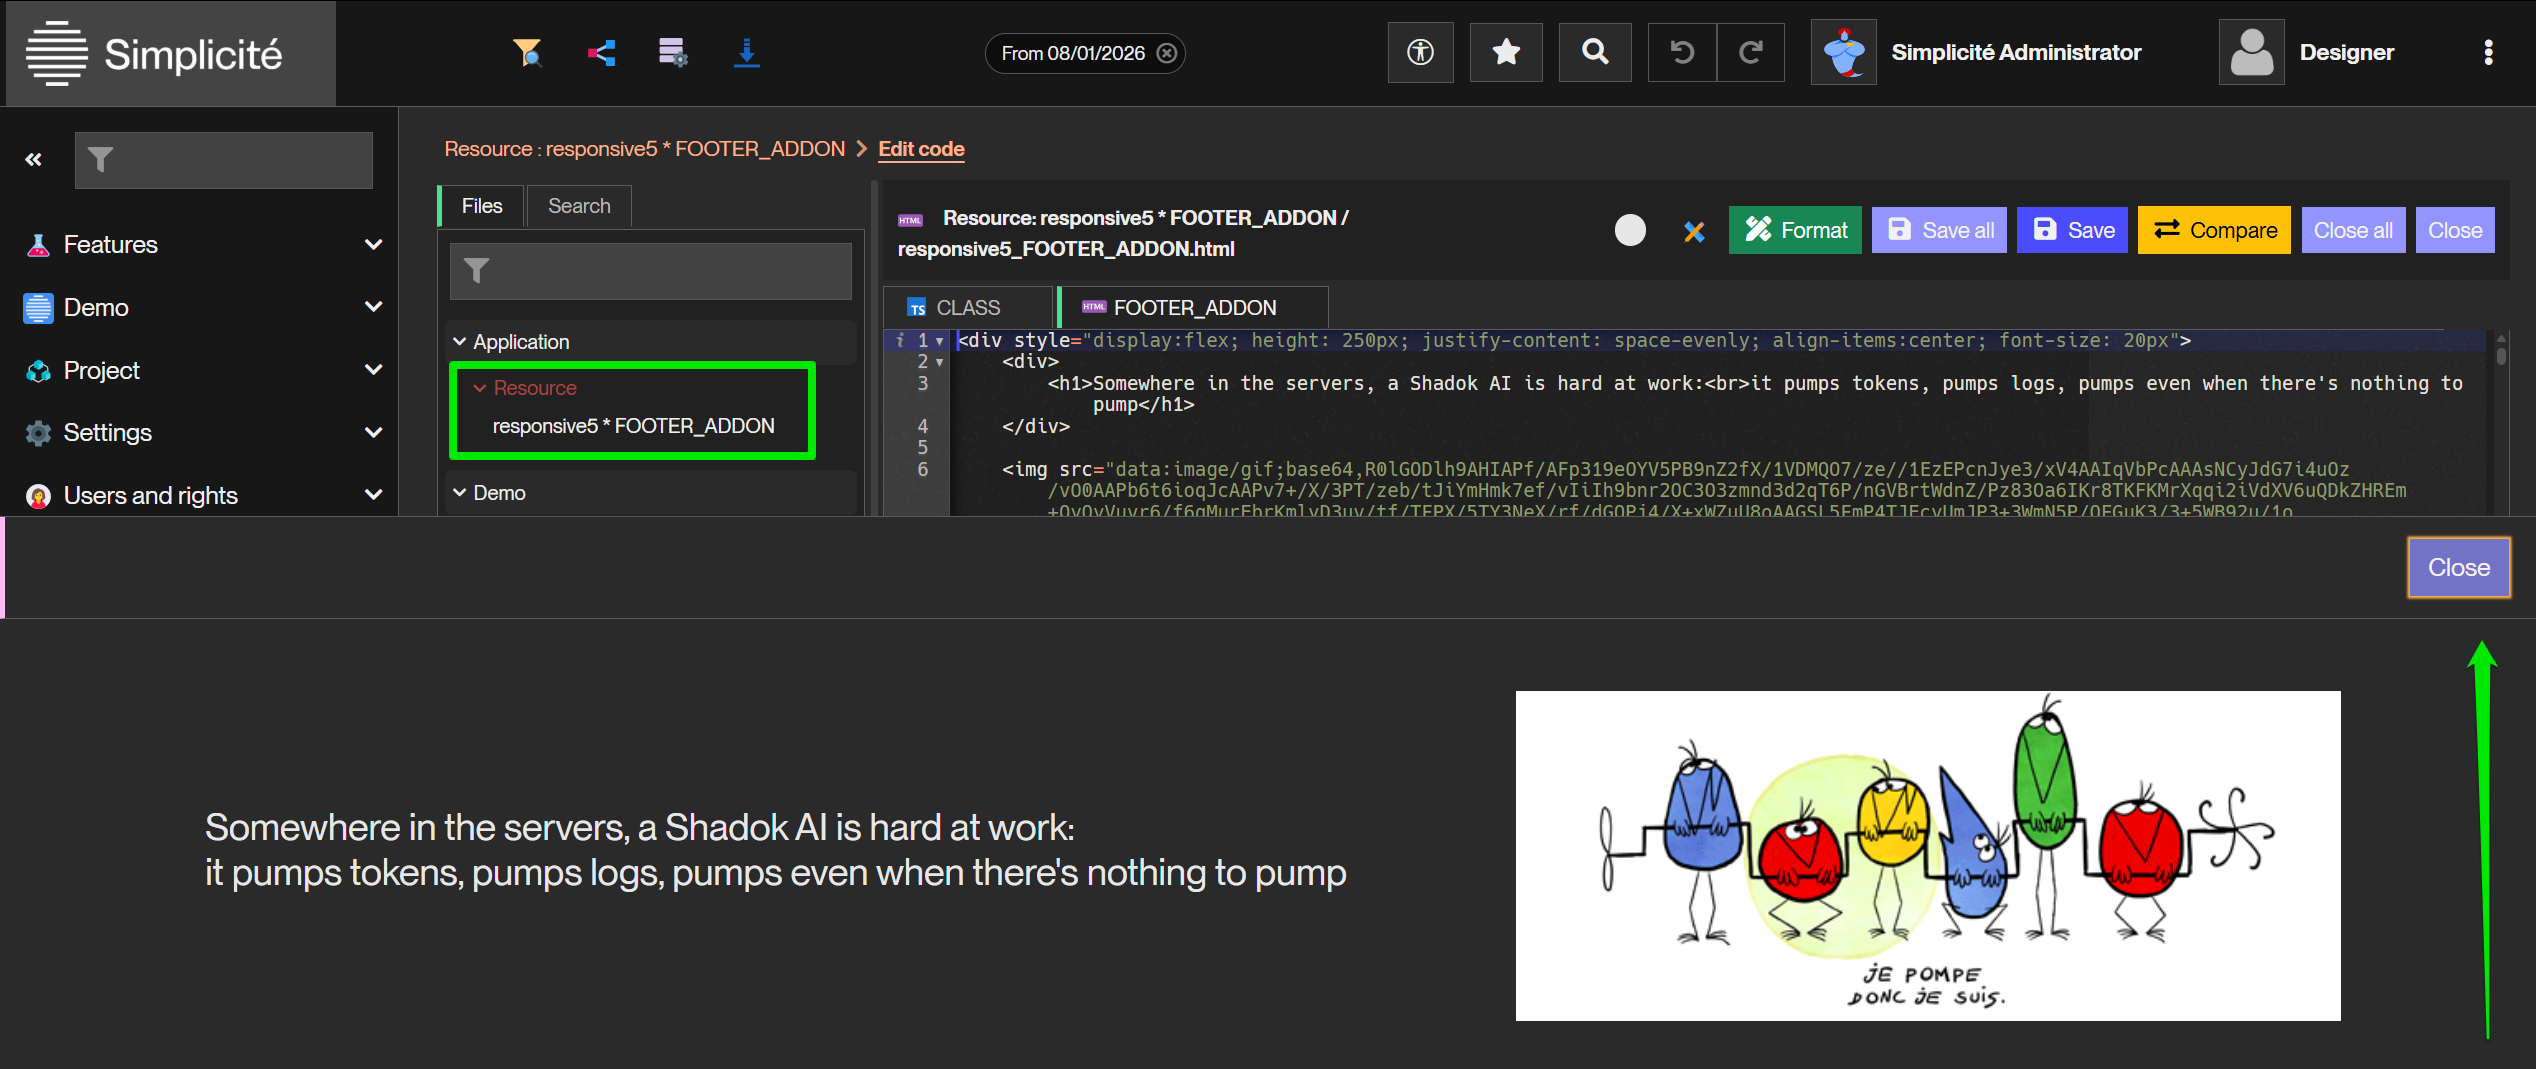Focus the left menu filter field
Viewport: 2536px width, 1069px height.
224,160
